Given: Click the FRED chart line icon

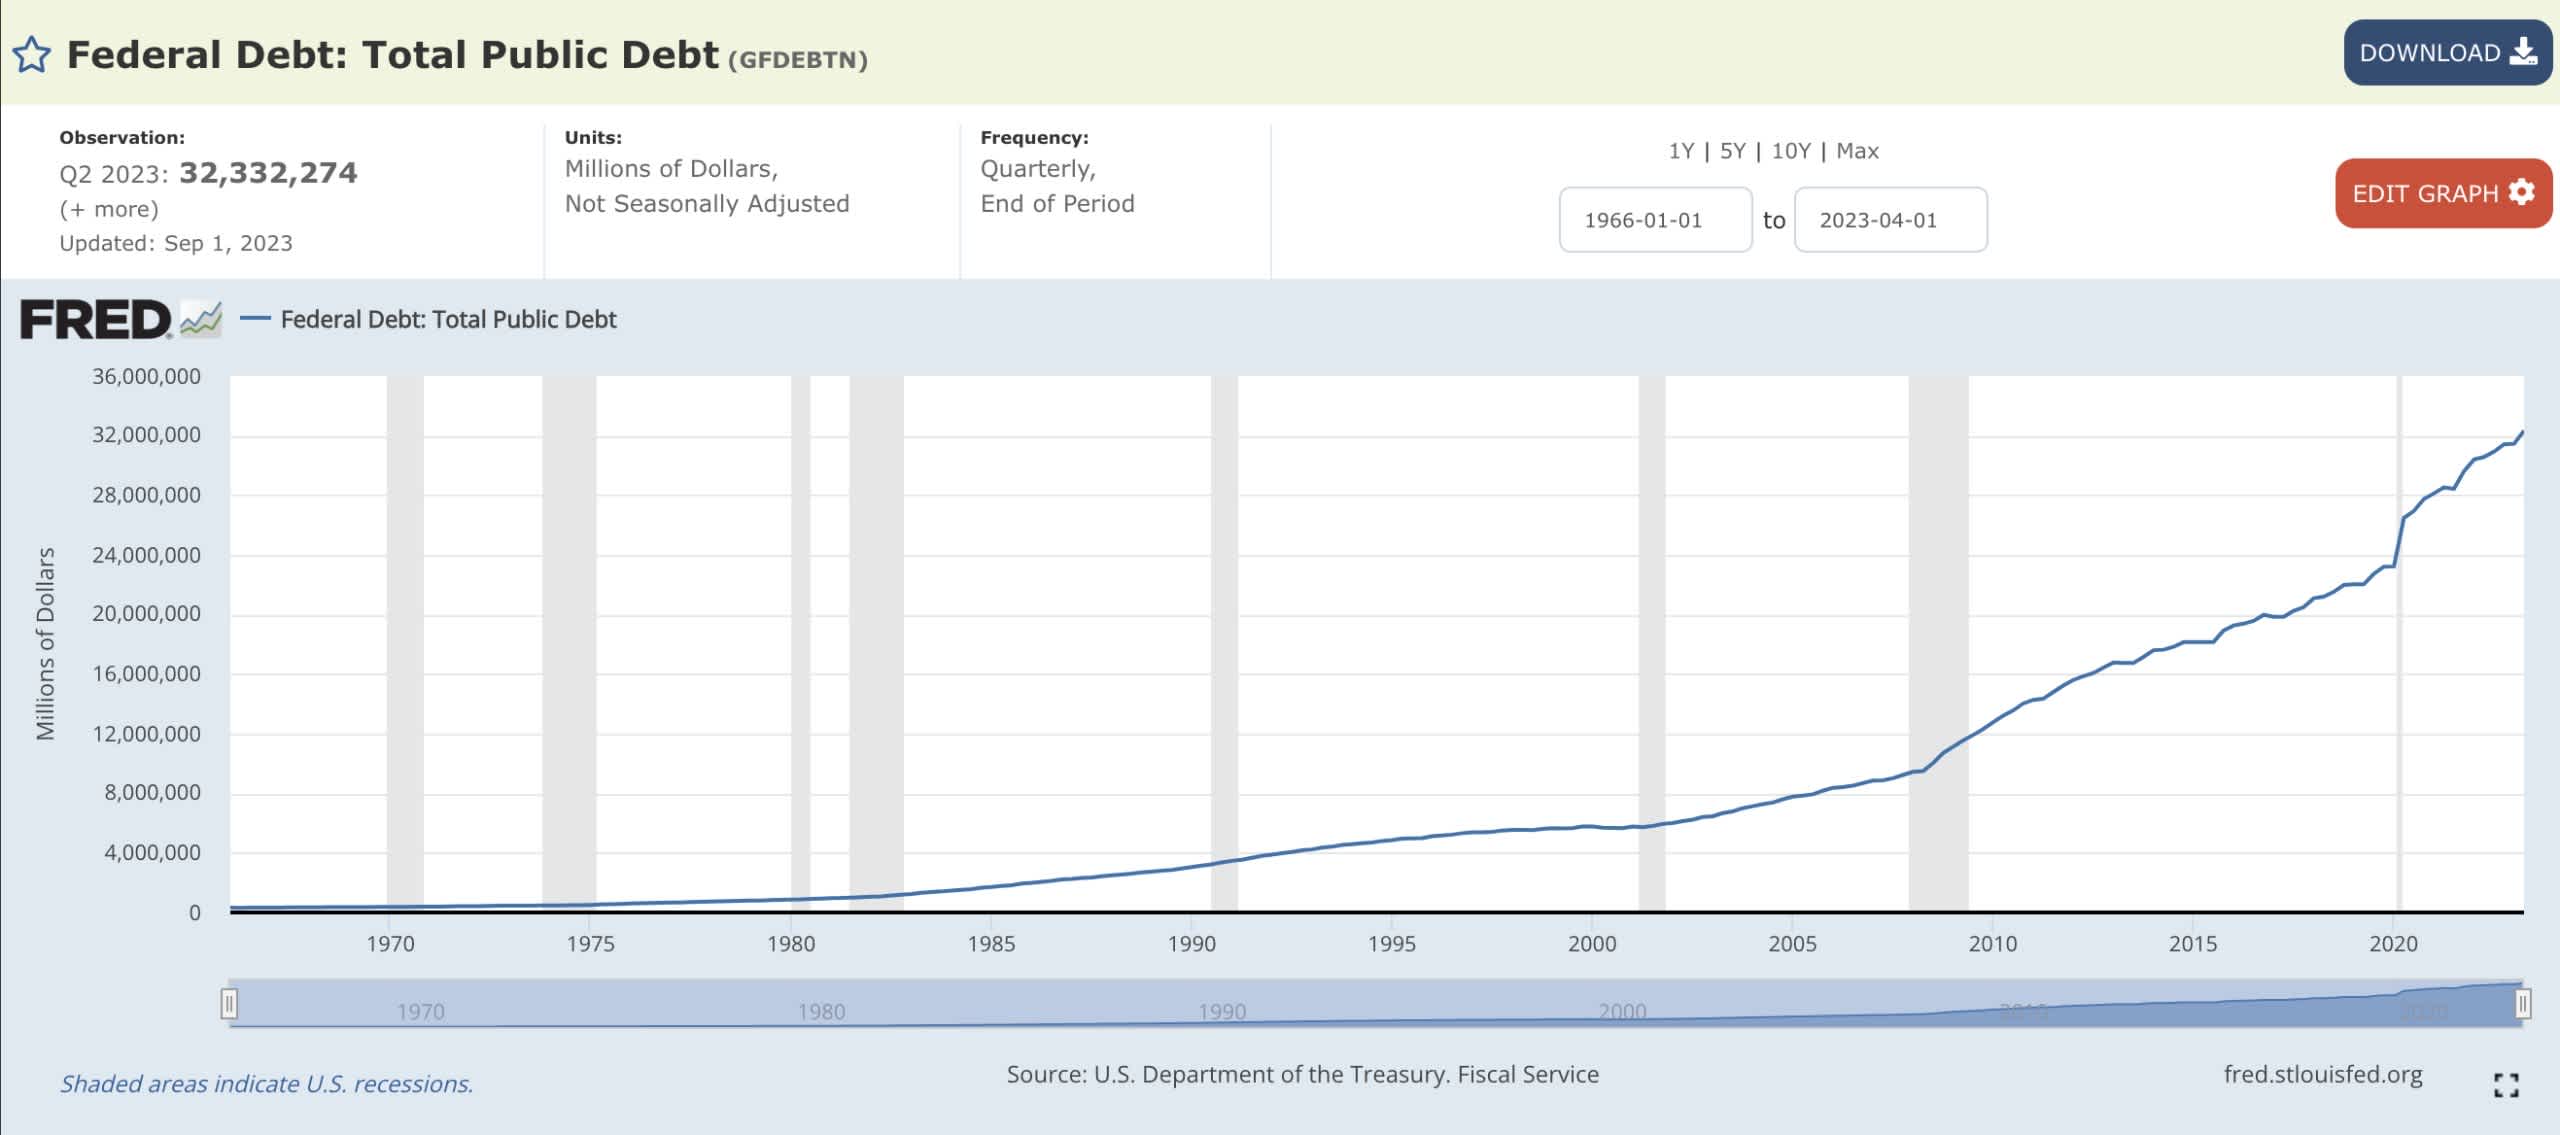Looking at the screenshot, I should coord(201,320).
